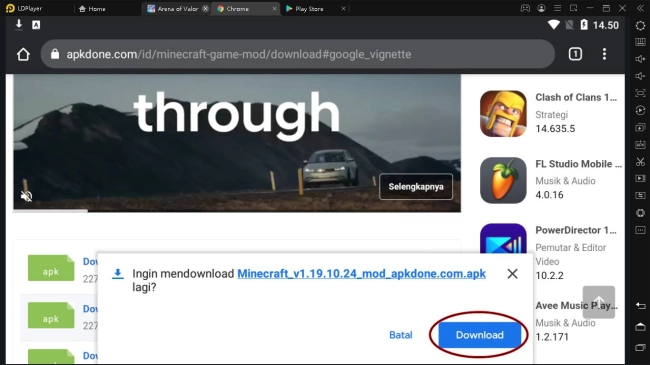Viewport: 650px width, 365px height.
Task: Click the first green apk file icon
Action: (x=51, y=268)
